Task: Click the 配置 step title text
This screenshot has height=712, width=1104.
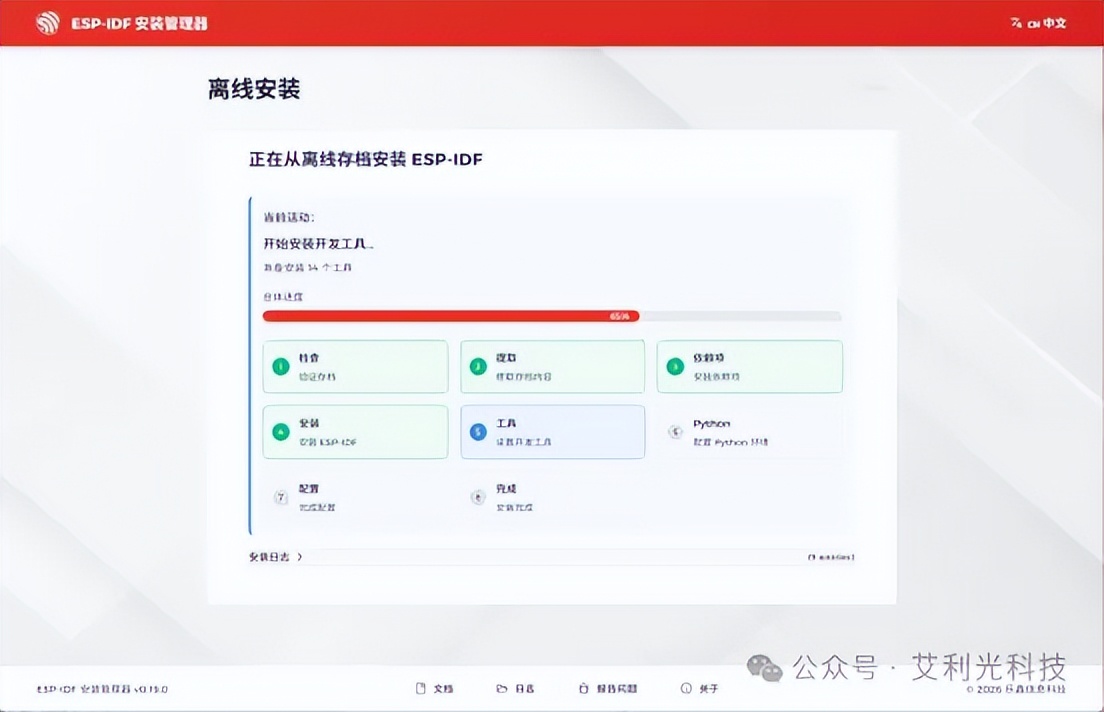Action: click(x=309, y=488)
